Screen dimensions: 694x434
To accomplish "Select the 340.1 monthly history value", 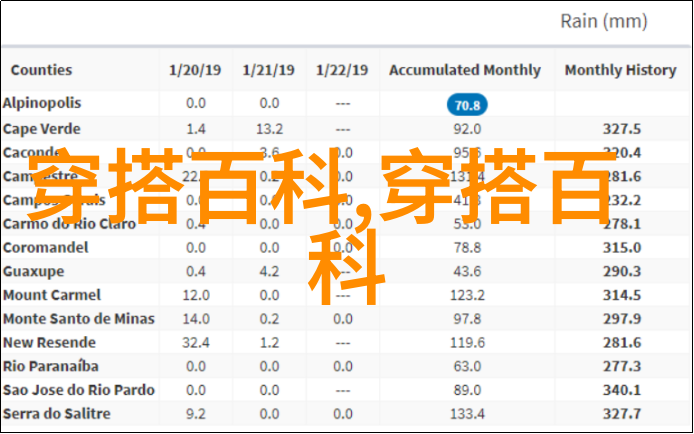I will click(x=621, y=390).
